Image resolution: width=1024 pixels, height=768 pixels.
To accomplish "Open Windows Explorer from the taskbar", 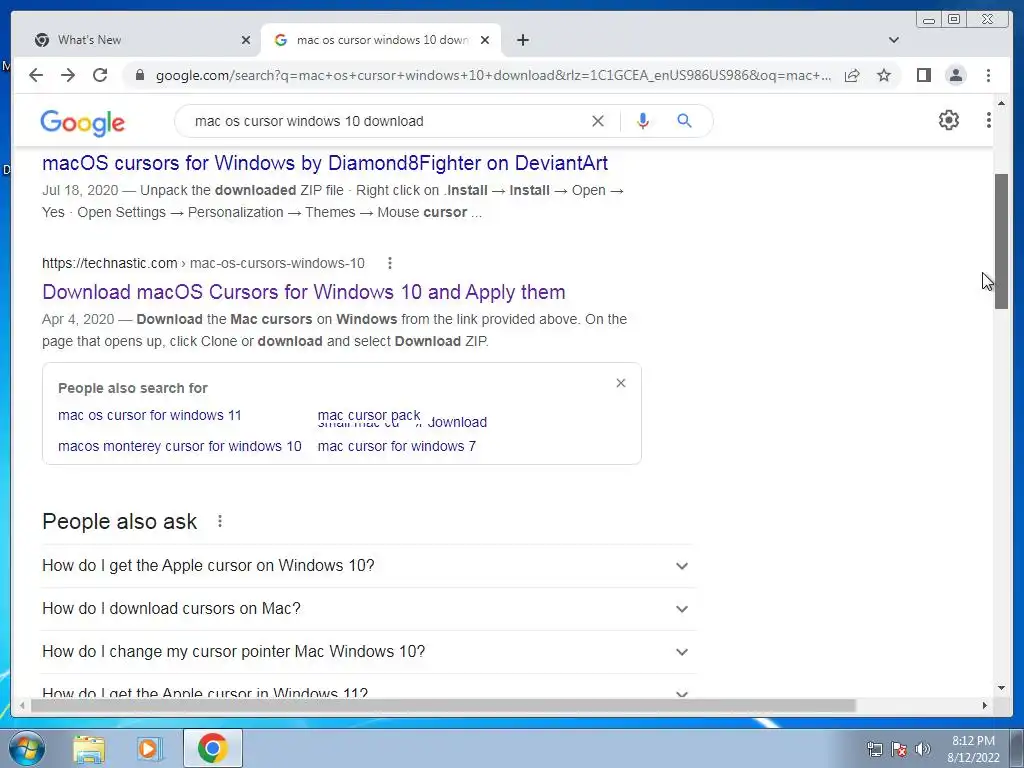I will [x=89, y=748].
